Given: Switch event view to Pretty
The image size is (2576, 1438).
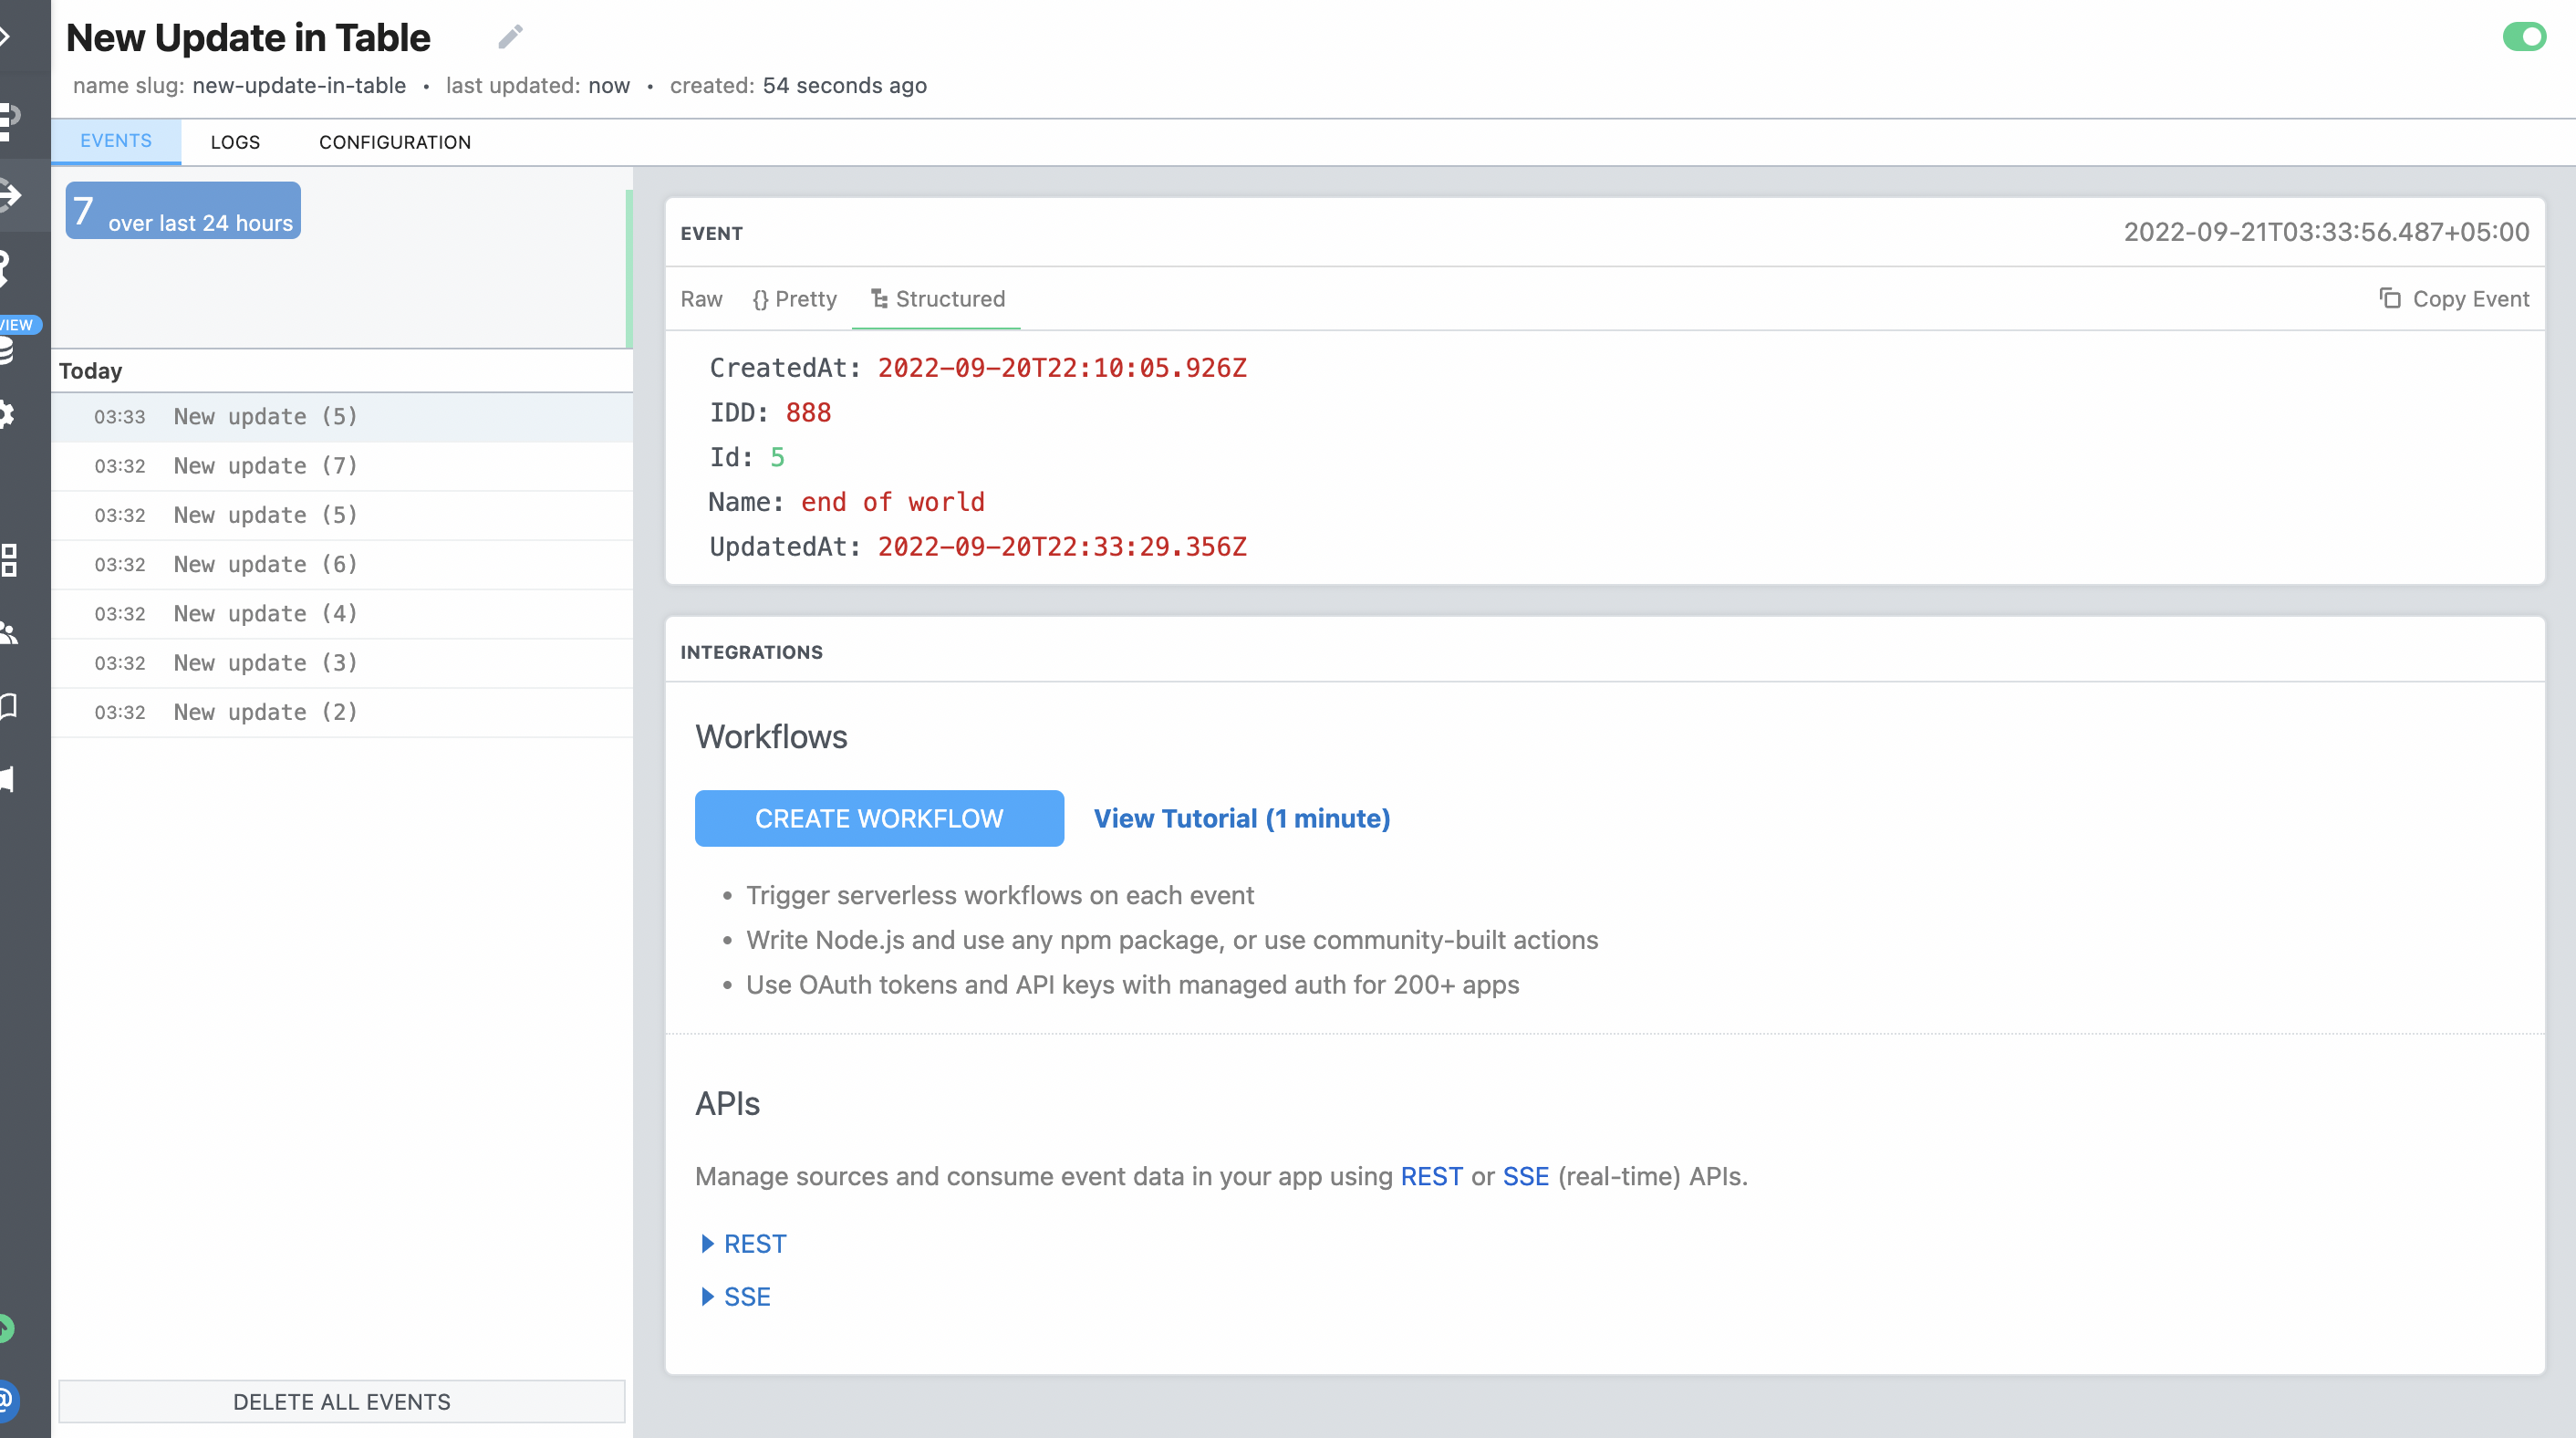Looking at the screenshot, I should [x=795, y=299].
